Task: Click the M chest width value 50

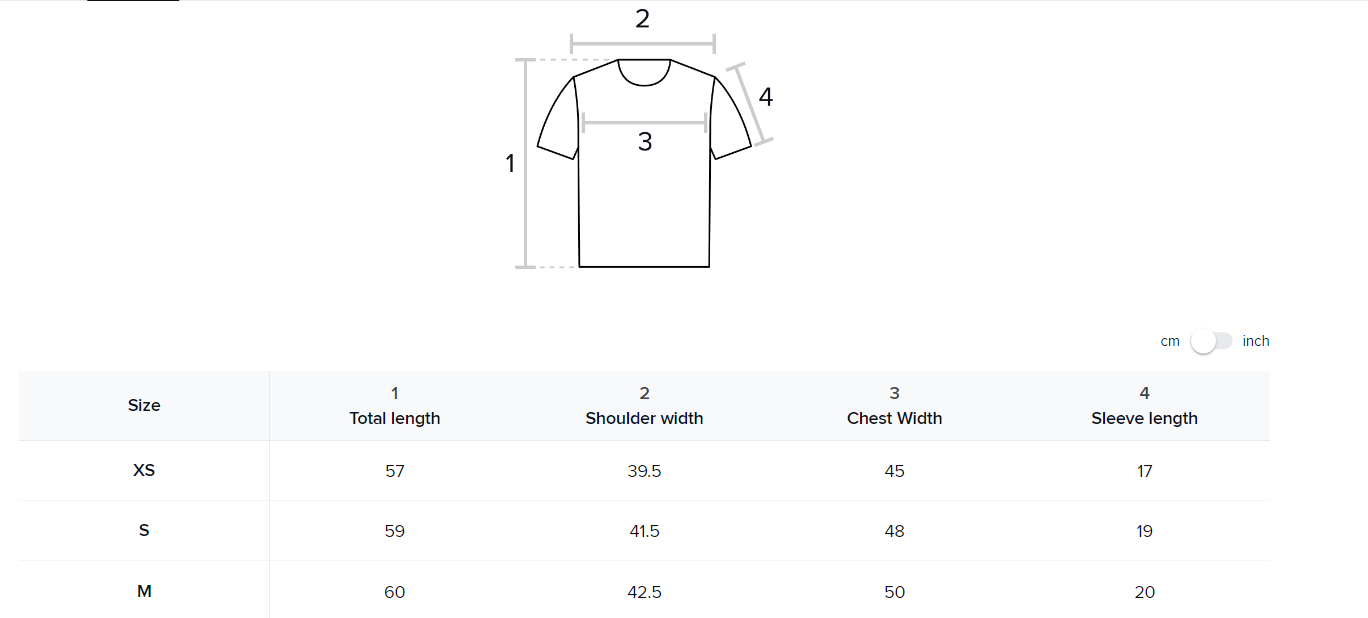Action: pyautogui.click(x=894, y=592)
